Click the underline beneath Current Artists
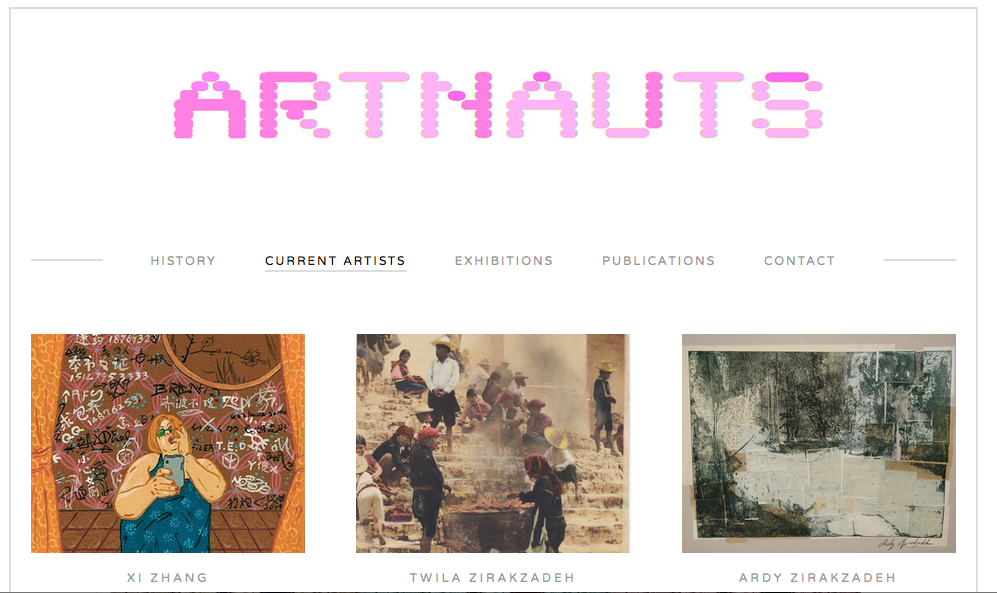The image size is (997, 593). click(x=335, y=271)
